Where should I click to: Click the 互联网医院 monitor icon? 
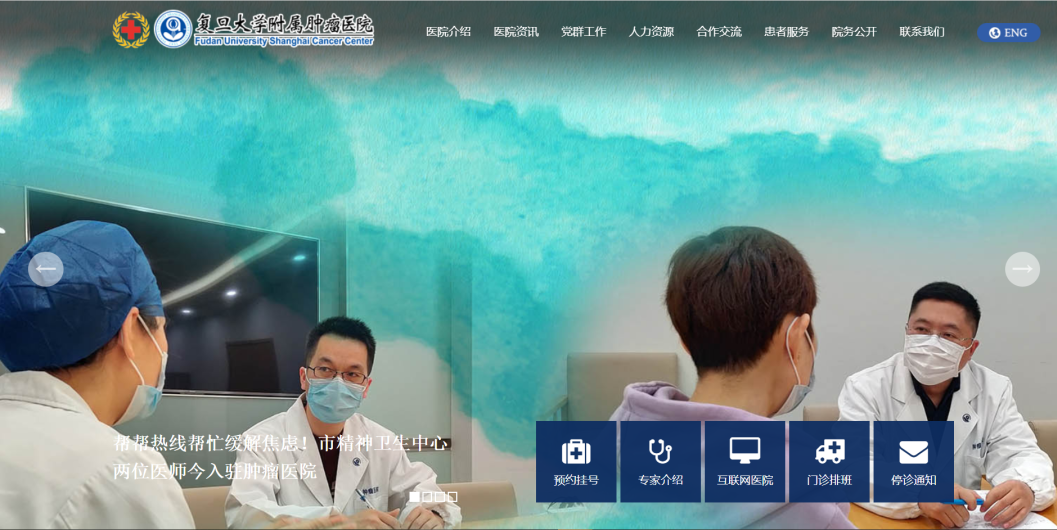point(745,451)
